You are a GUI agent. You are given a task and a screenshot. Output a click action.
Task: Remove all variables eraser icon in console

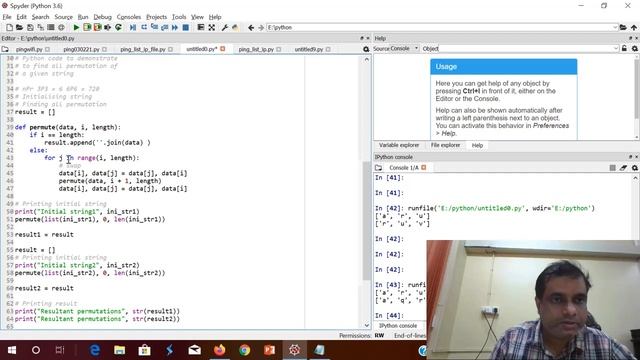coord(623,168)
